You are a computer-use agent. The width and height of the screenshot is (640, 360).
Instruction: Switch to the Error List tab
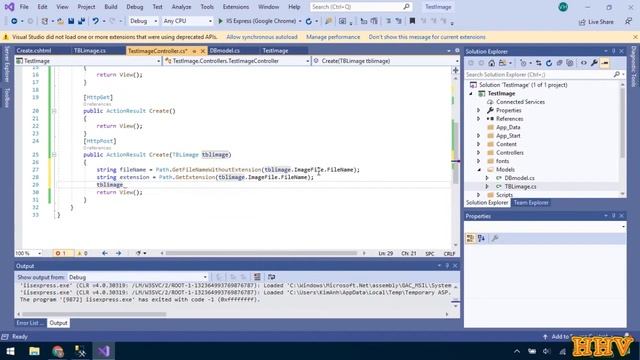(30, 323)
